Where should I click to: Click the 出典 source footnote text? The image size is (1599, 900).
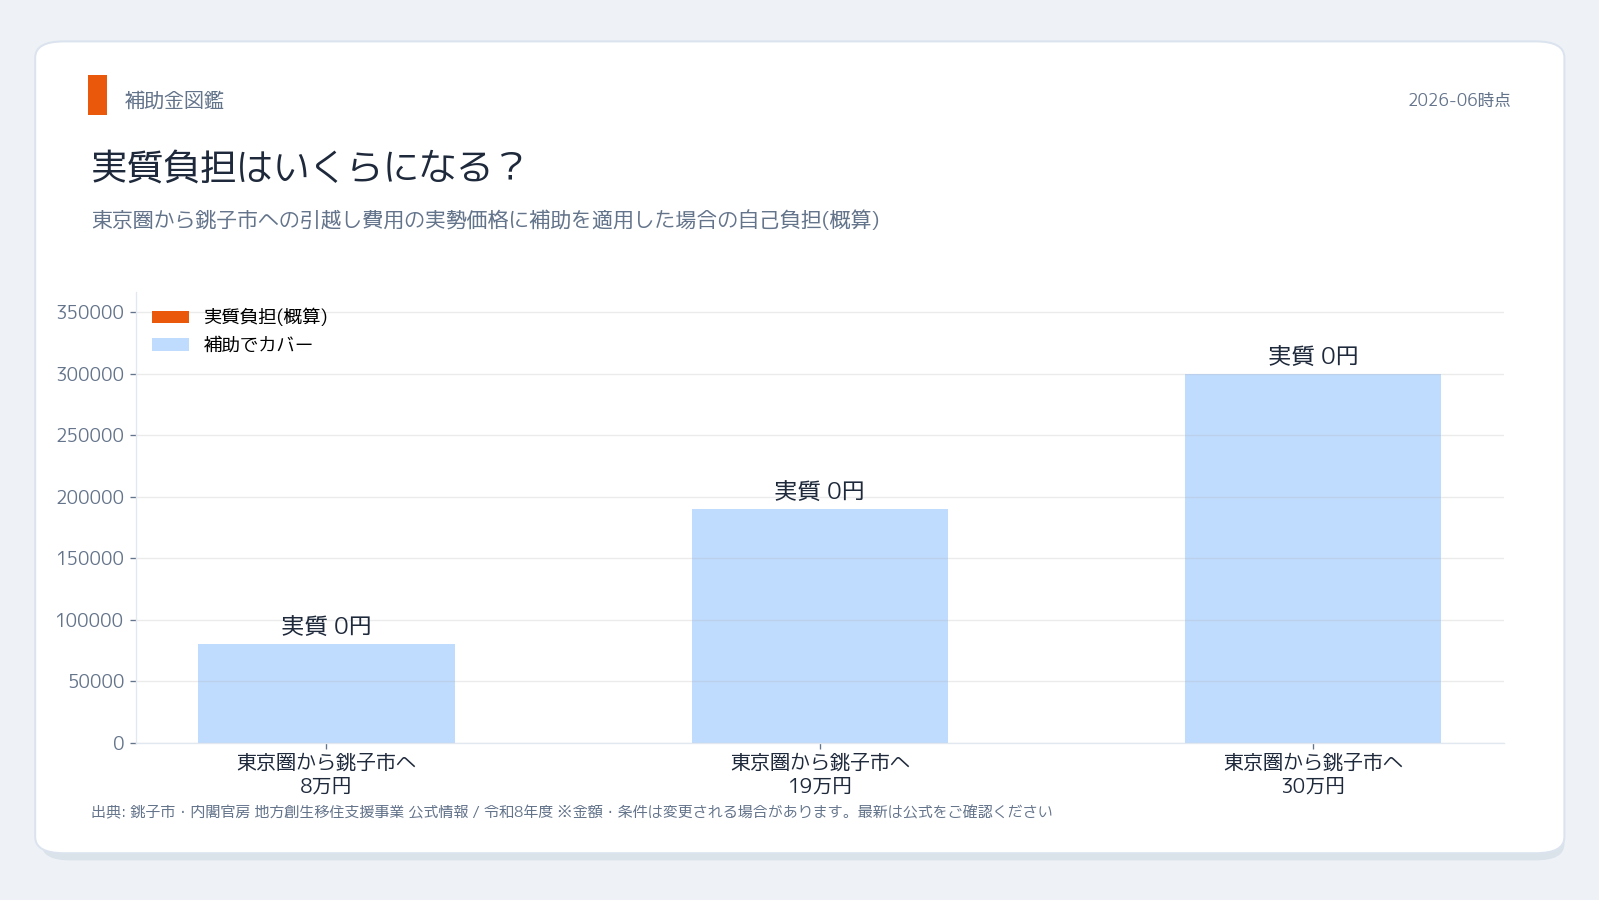tap(572, 812)
